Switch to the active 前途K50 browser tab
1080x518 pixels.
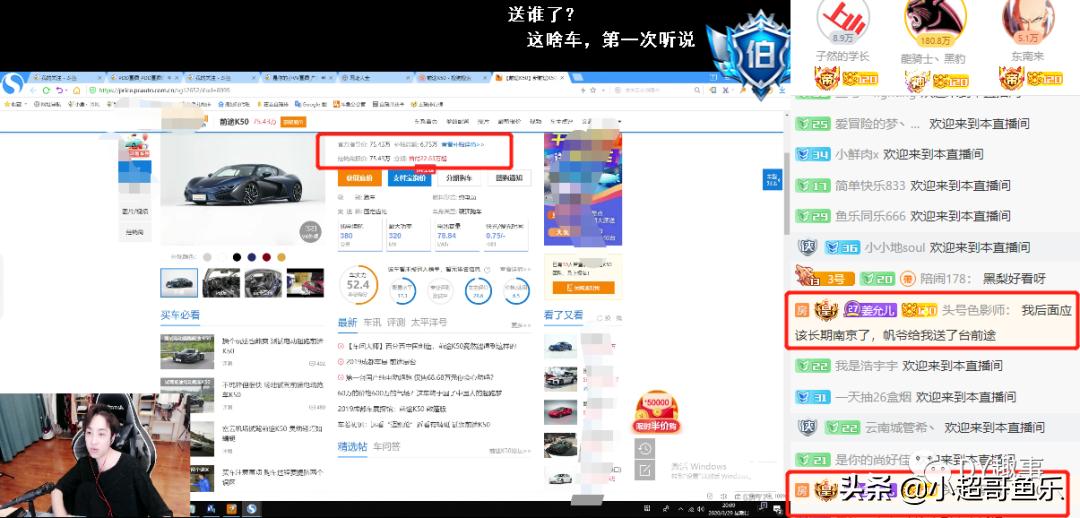(x=530, y=78)
